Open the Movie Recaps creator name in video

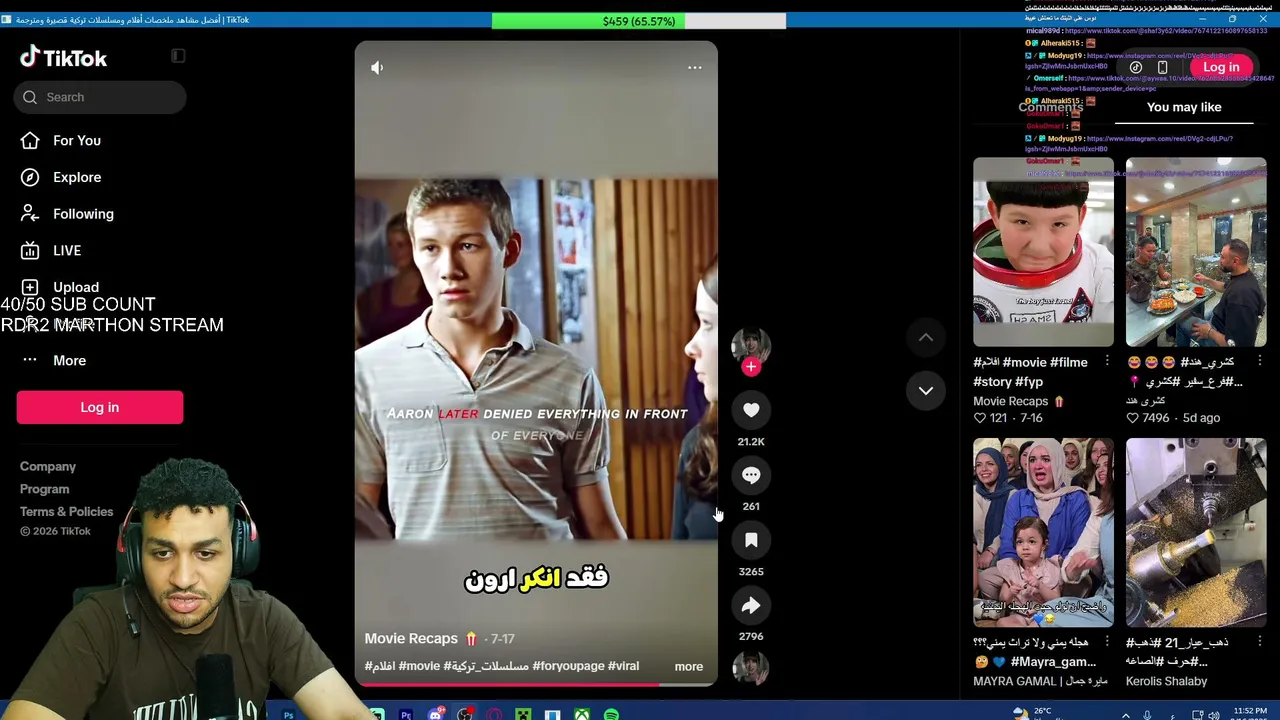point(411,638)
